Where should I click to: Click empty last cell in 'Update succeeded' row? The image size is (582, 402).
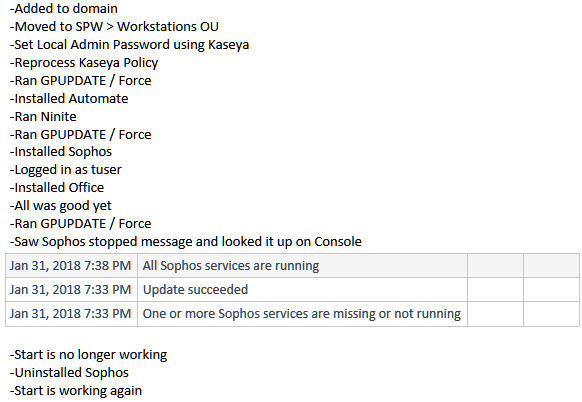[x=551, y=290]
